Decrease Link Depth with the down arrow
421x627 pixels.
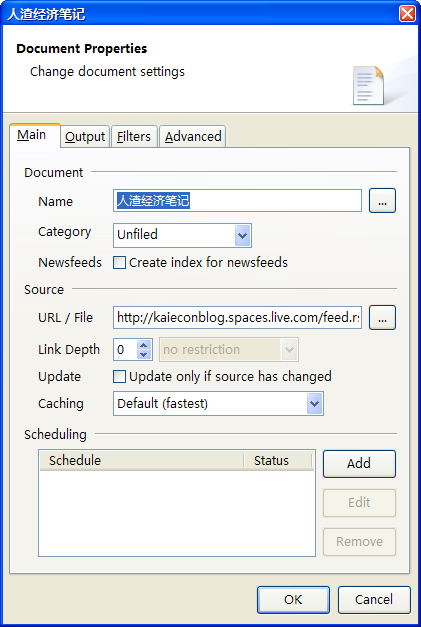[144, 354]
